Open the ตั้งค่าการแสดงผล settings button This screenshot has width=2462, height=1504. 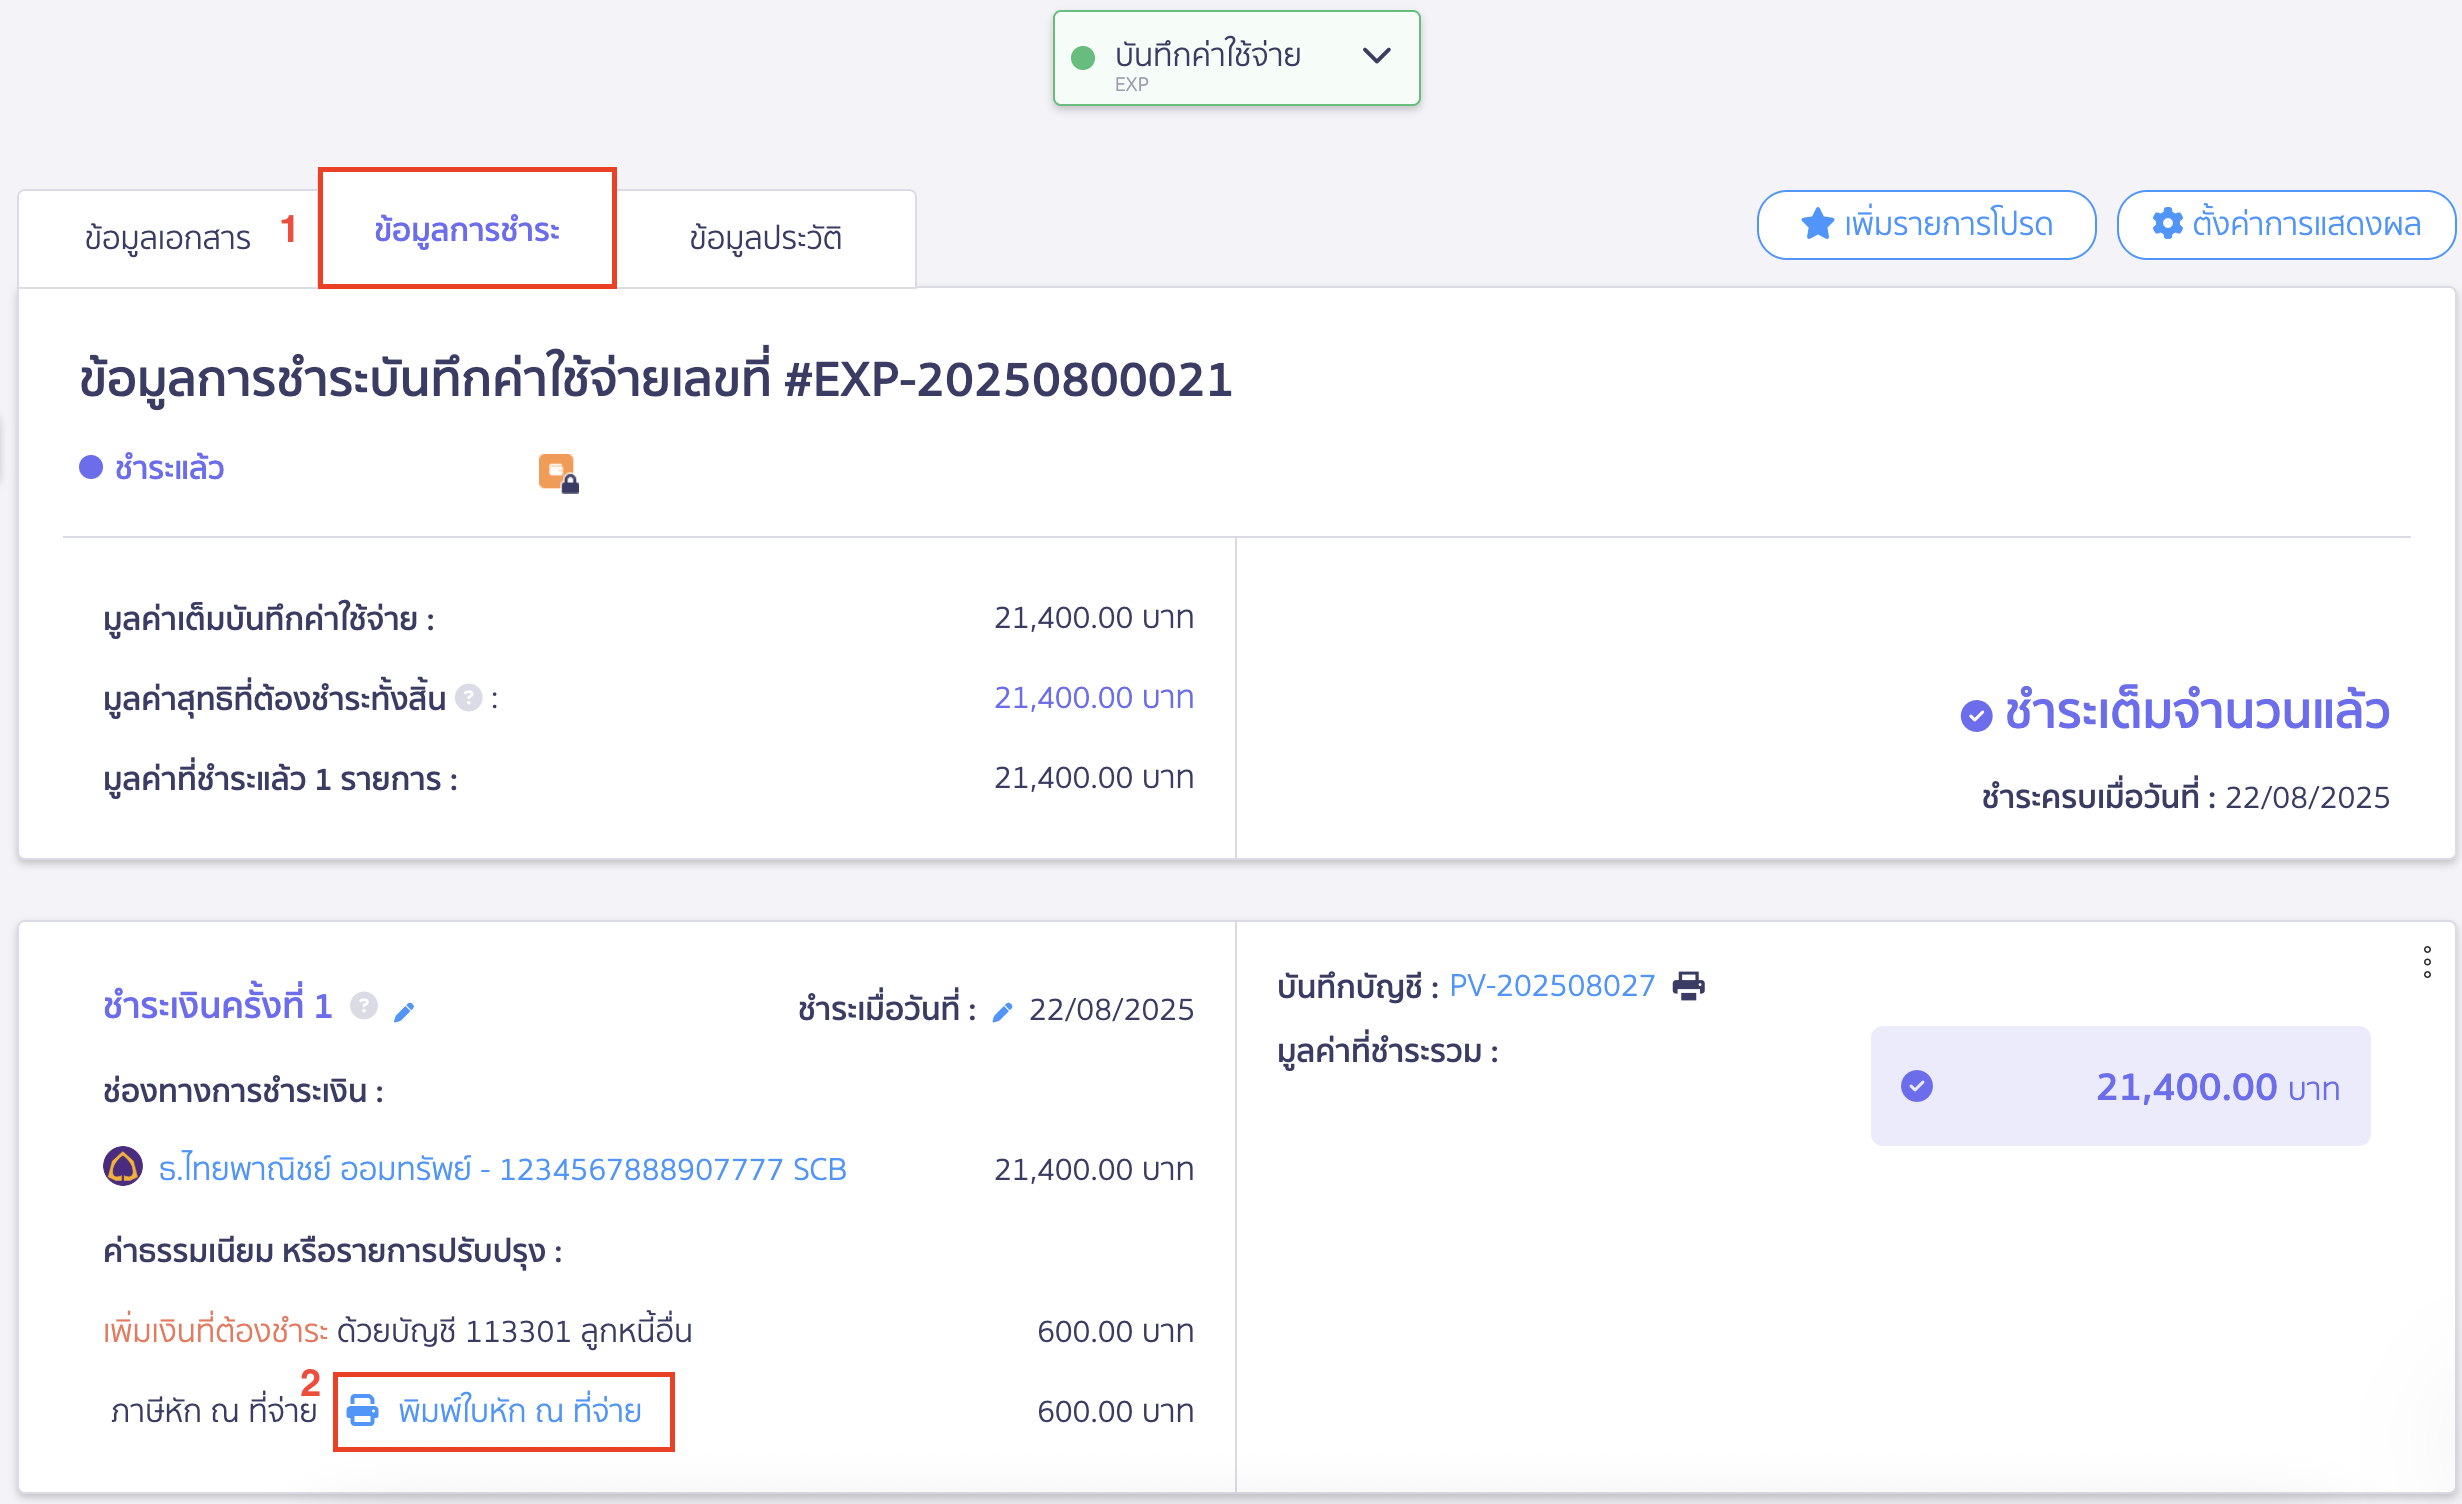[x=2286, y=224]
